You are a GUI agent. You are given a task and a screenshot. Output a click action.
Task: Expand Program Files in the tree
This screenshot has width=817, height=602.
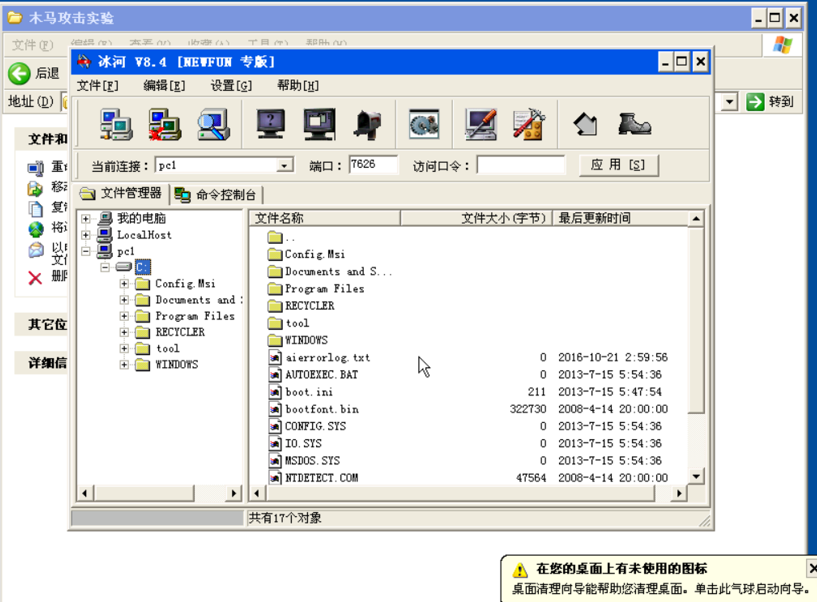[x=124, y=316]
